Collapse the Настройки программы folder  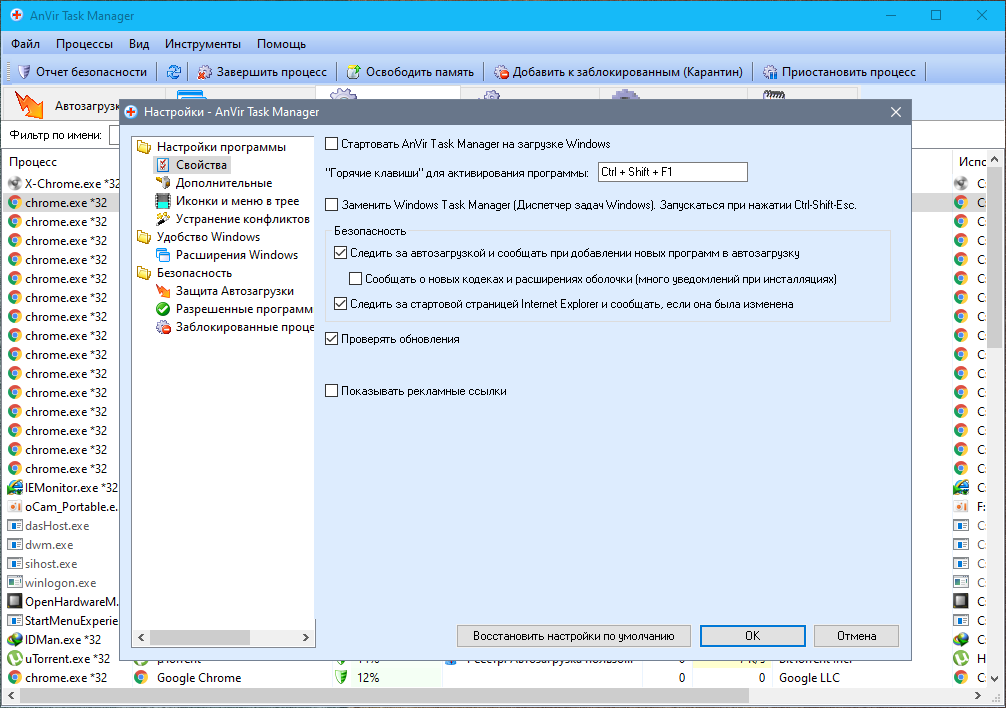point(143,147)
